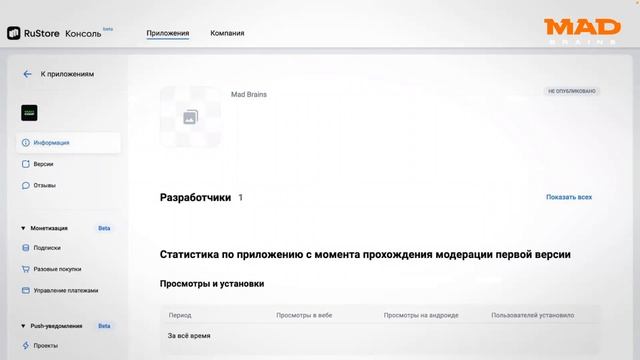
Task: Click the Beta badge next to Монетизация
Action: coord(104,228)
